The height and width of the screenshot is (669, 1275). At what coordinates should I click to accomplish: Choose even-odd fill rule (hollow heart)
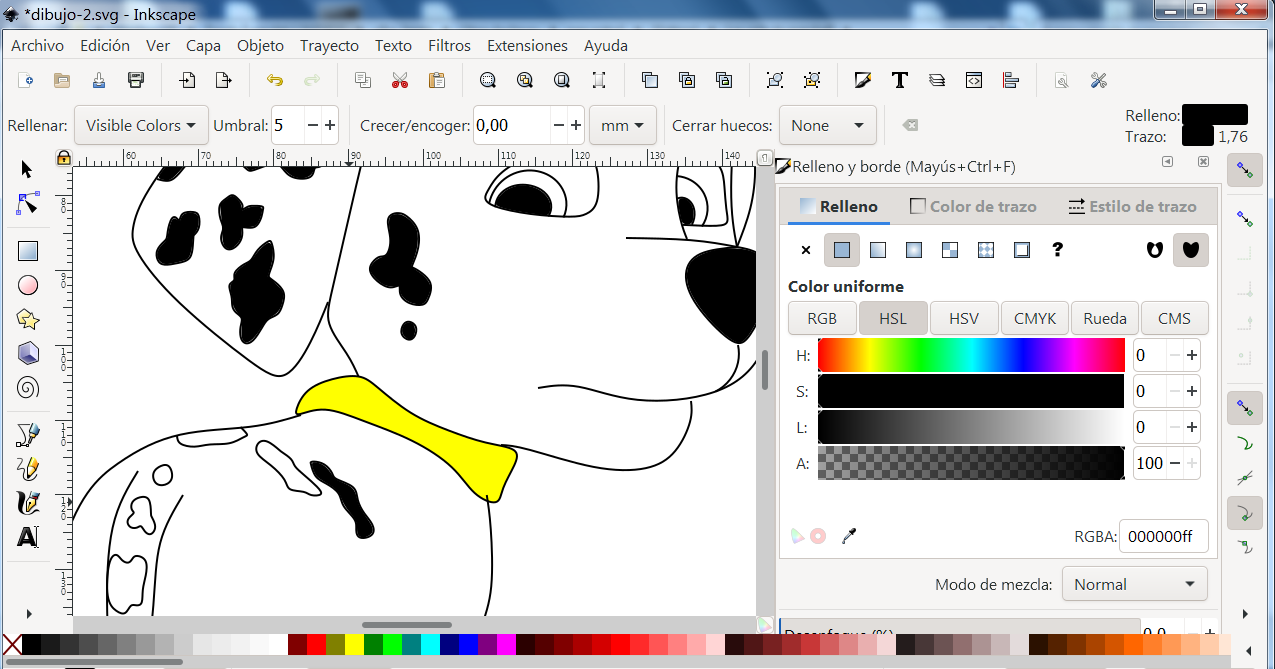pyautogui.click(x=1154, y=250)
